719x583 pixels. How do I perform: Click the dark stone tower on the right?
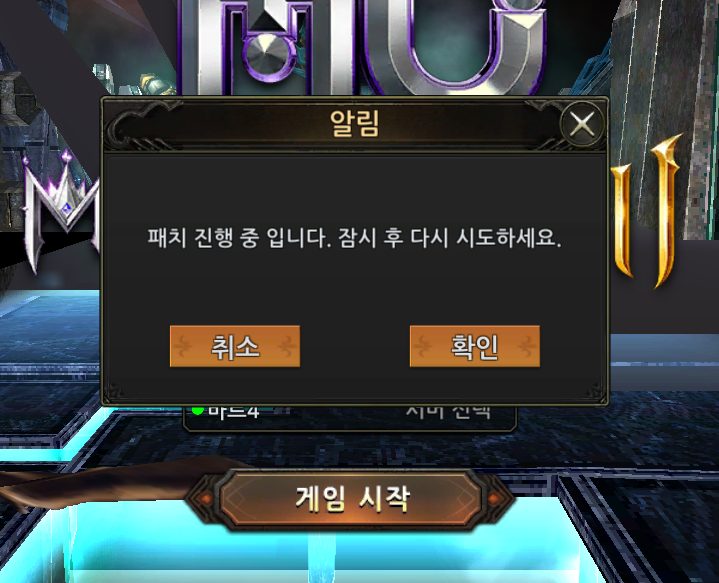coord(663,117)
